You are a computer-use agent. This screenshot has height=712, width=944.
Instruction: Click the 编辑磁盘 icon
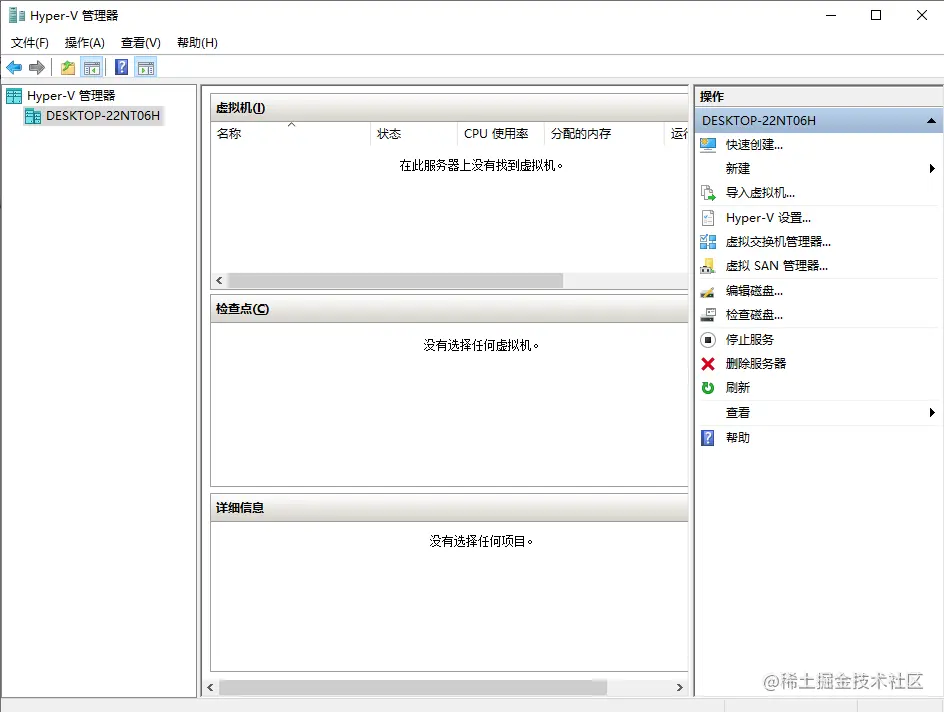pyautogui.click(x=708, y=291)
